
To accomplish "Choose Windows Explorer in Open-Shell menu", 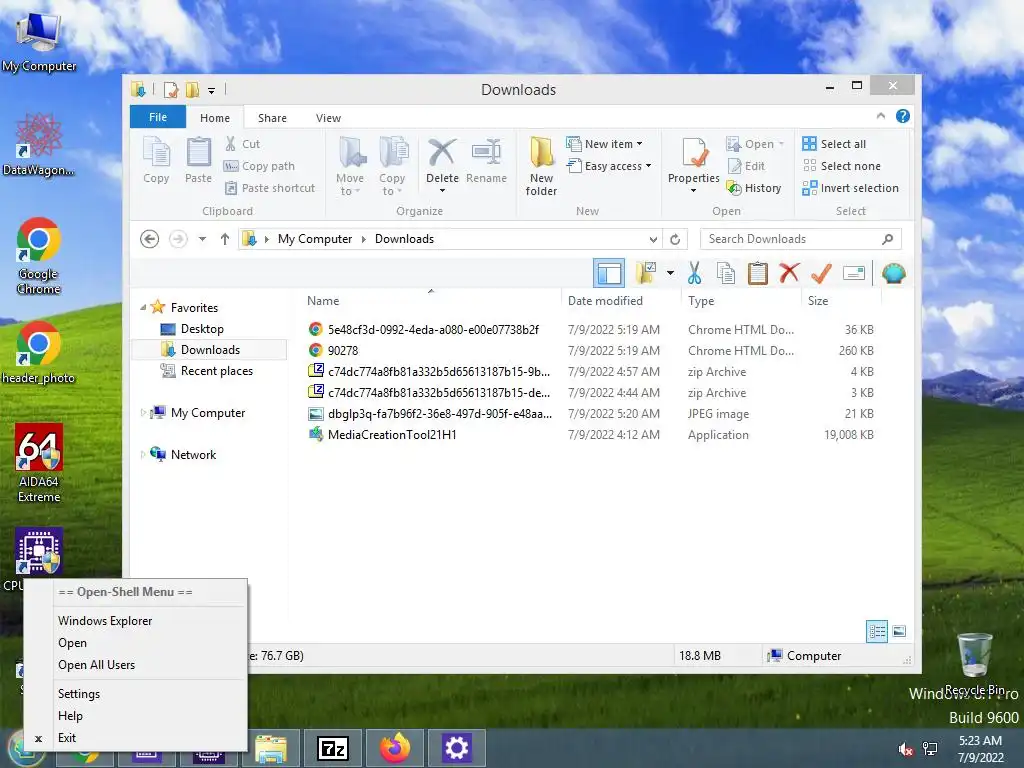I will (x=105, y=620).
